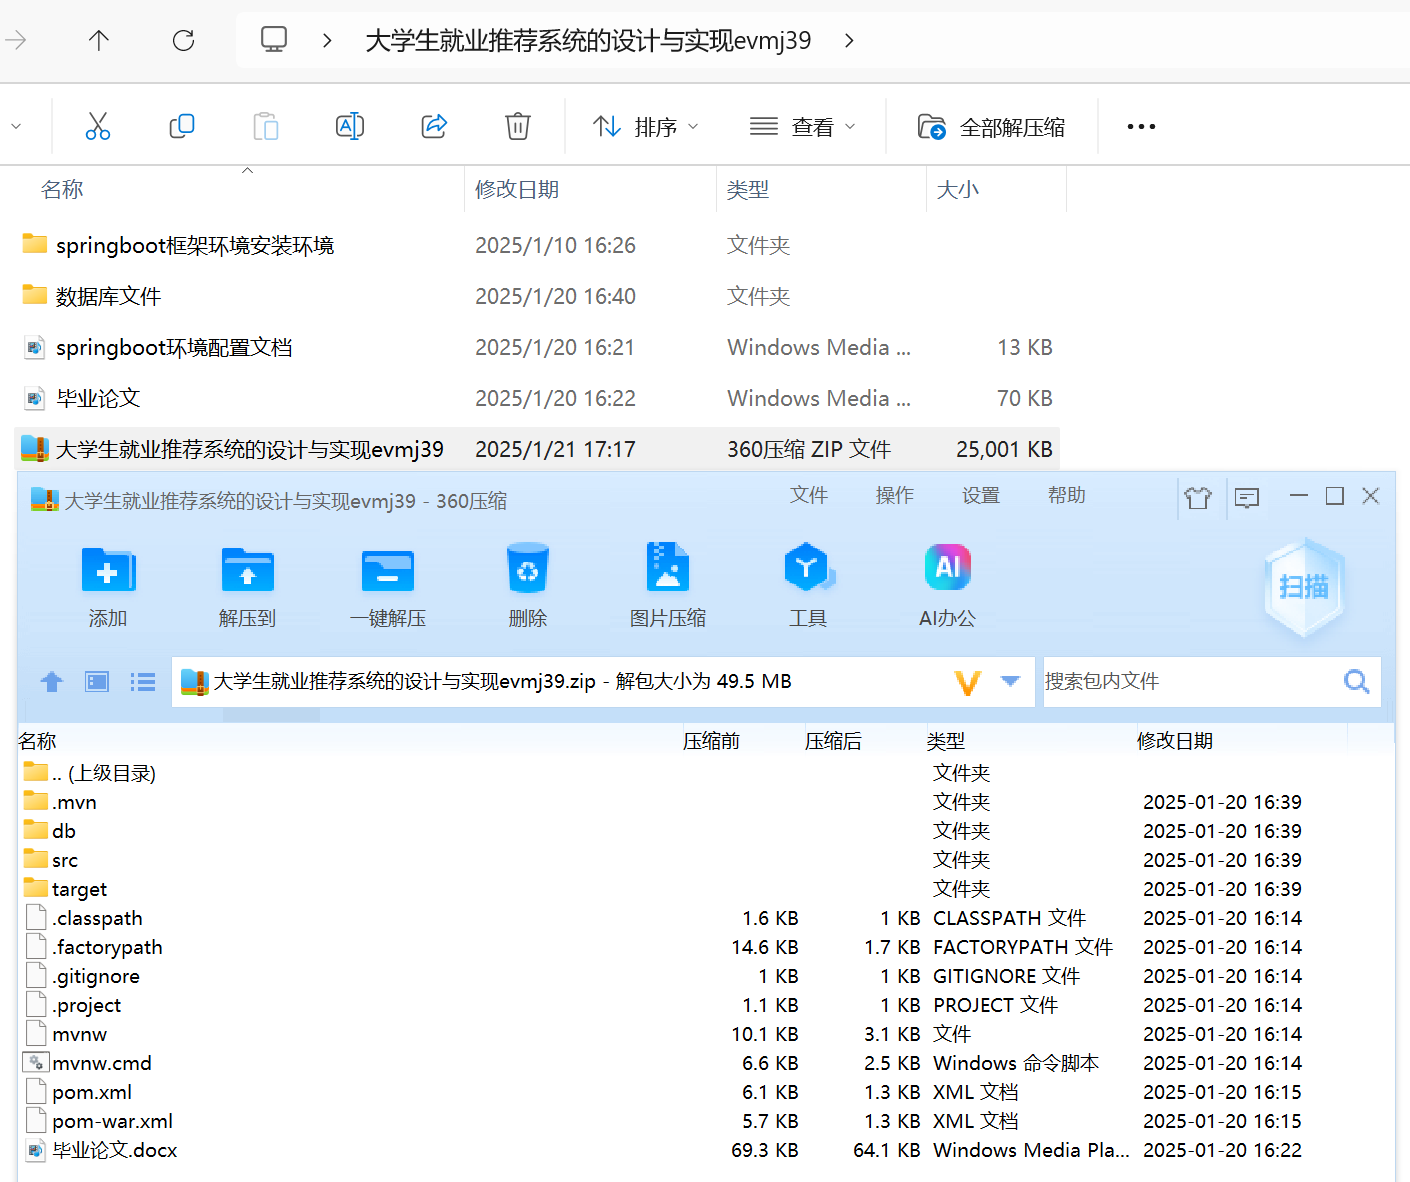Click the blue up-level arrow in 360压缩
The height and width of the screenshot is (1182, 1410).
coord(52,682)
